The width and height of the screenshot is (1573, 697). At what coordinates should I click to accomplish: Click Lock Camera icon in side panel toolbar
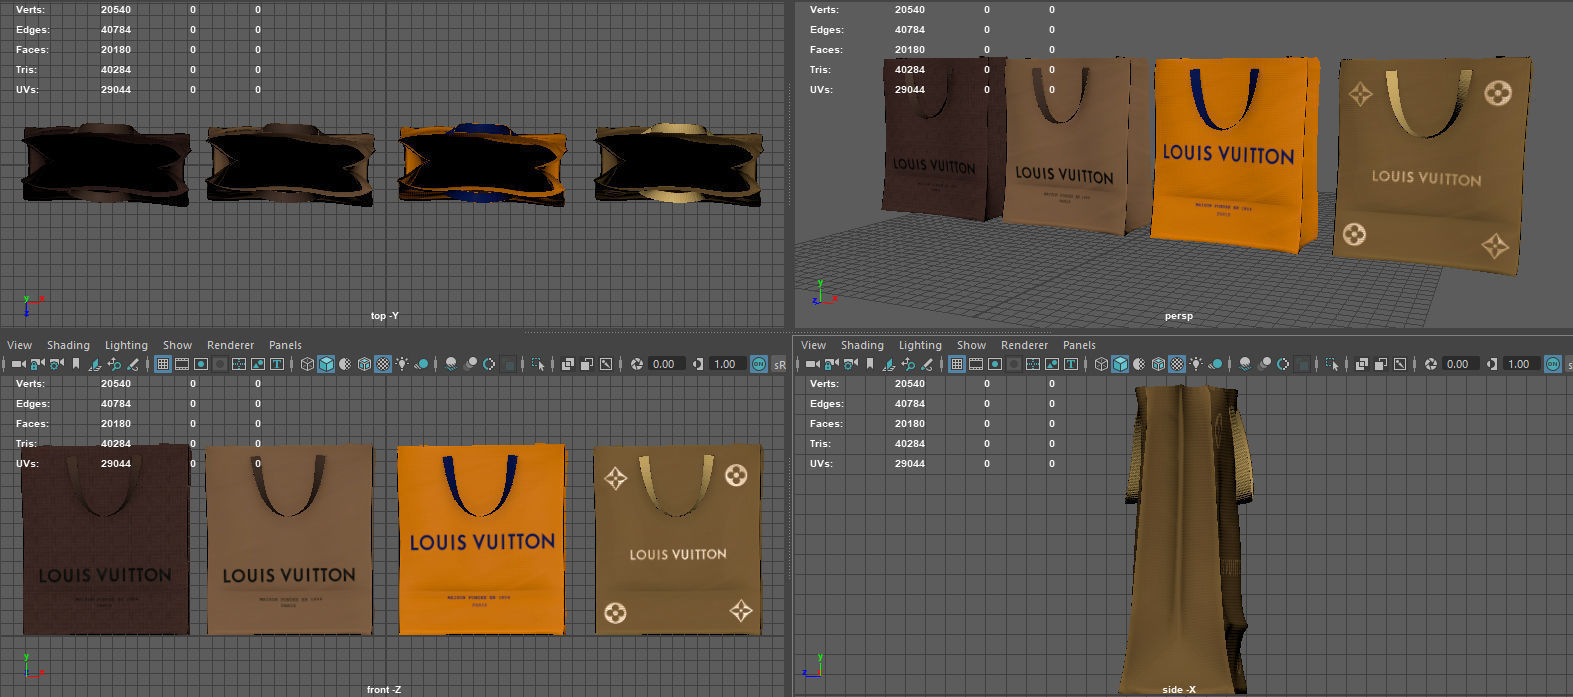coord(831,364)
